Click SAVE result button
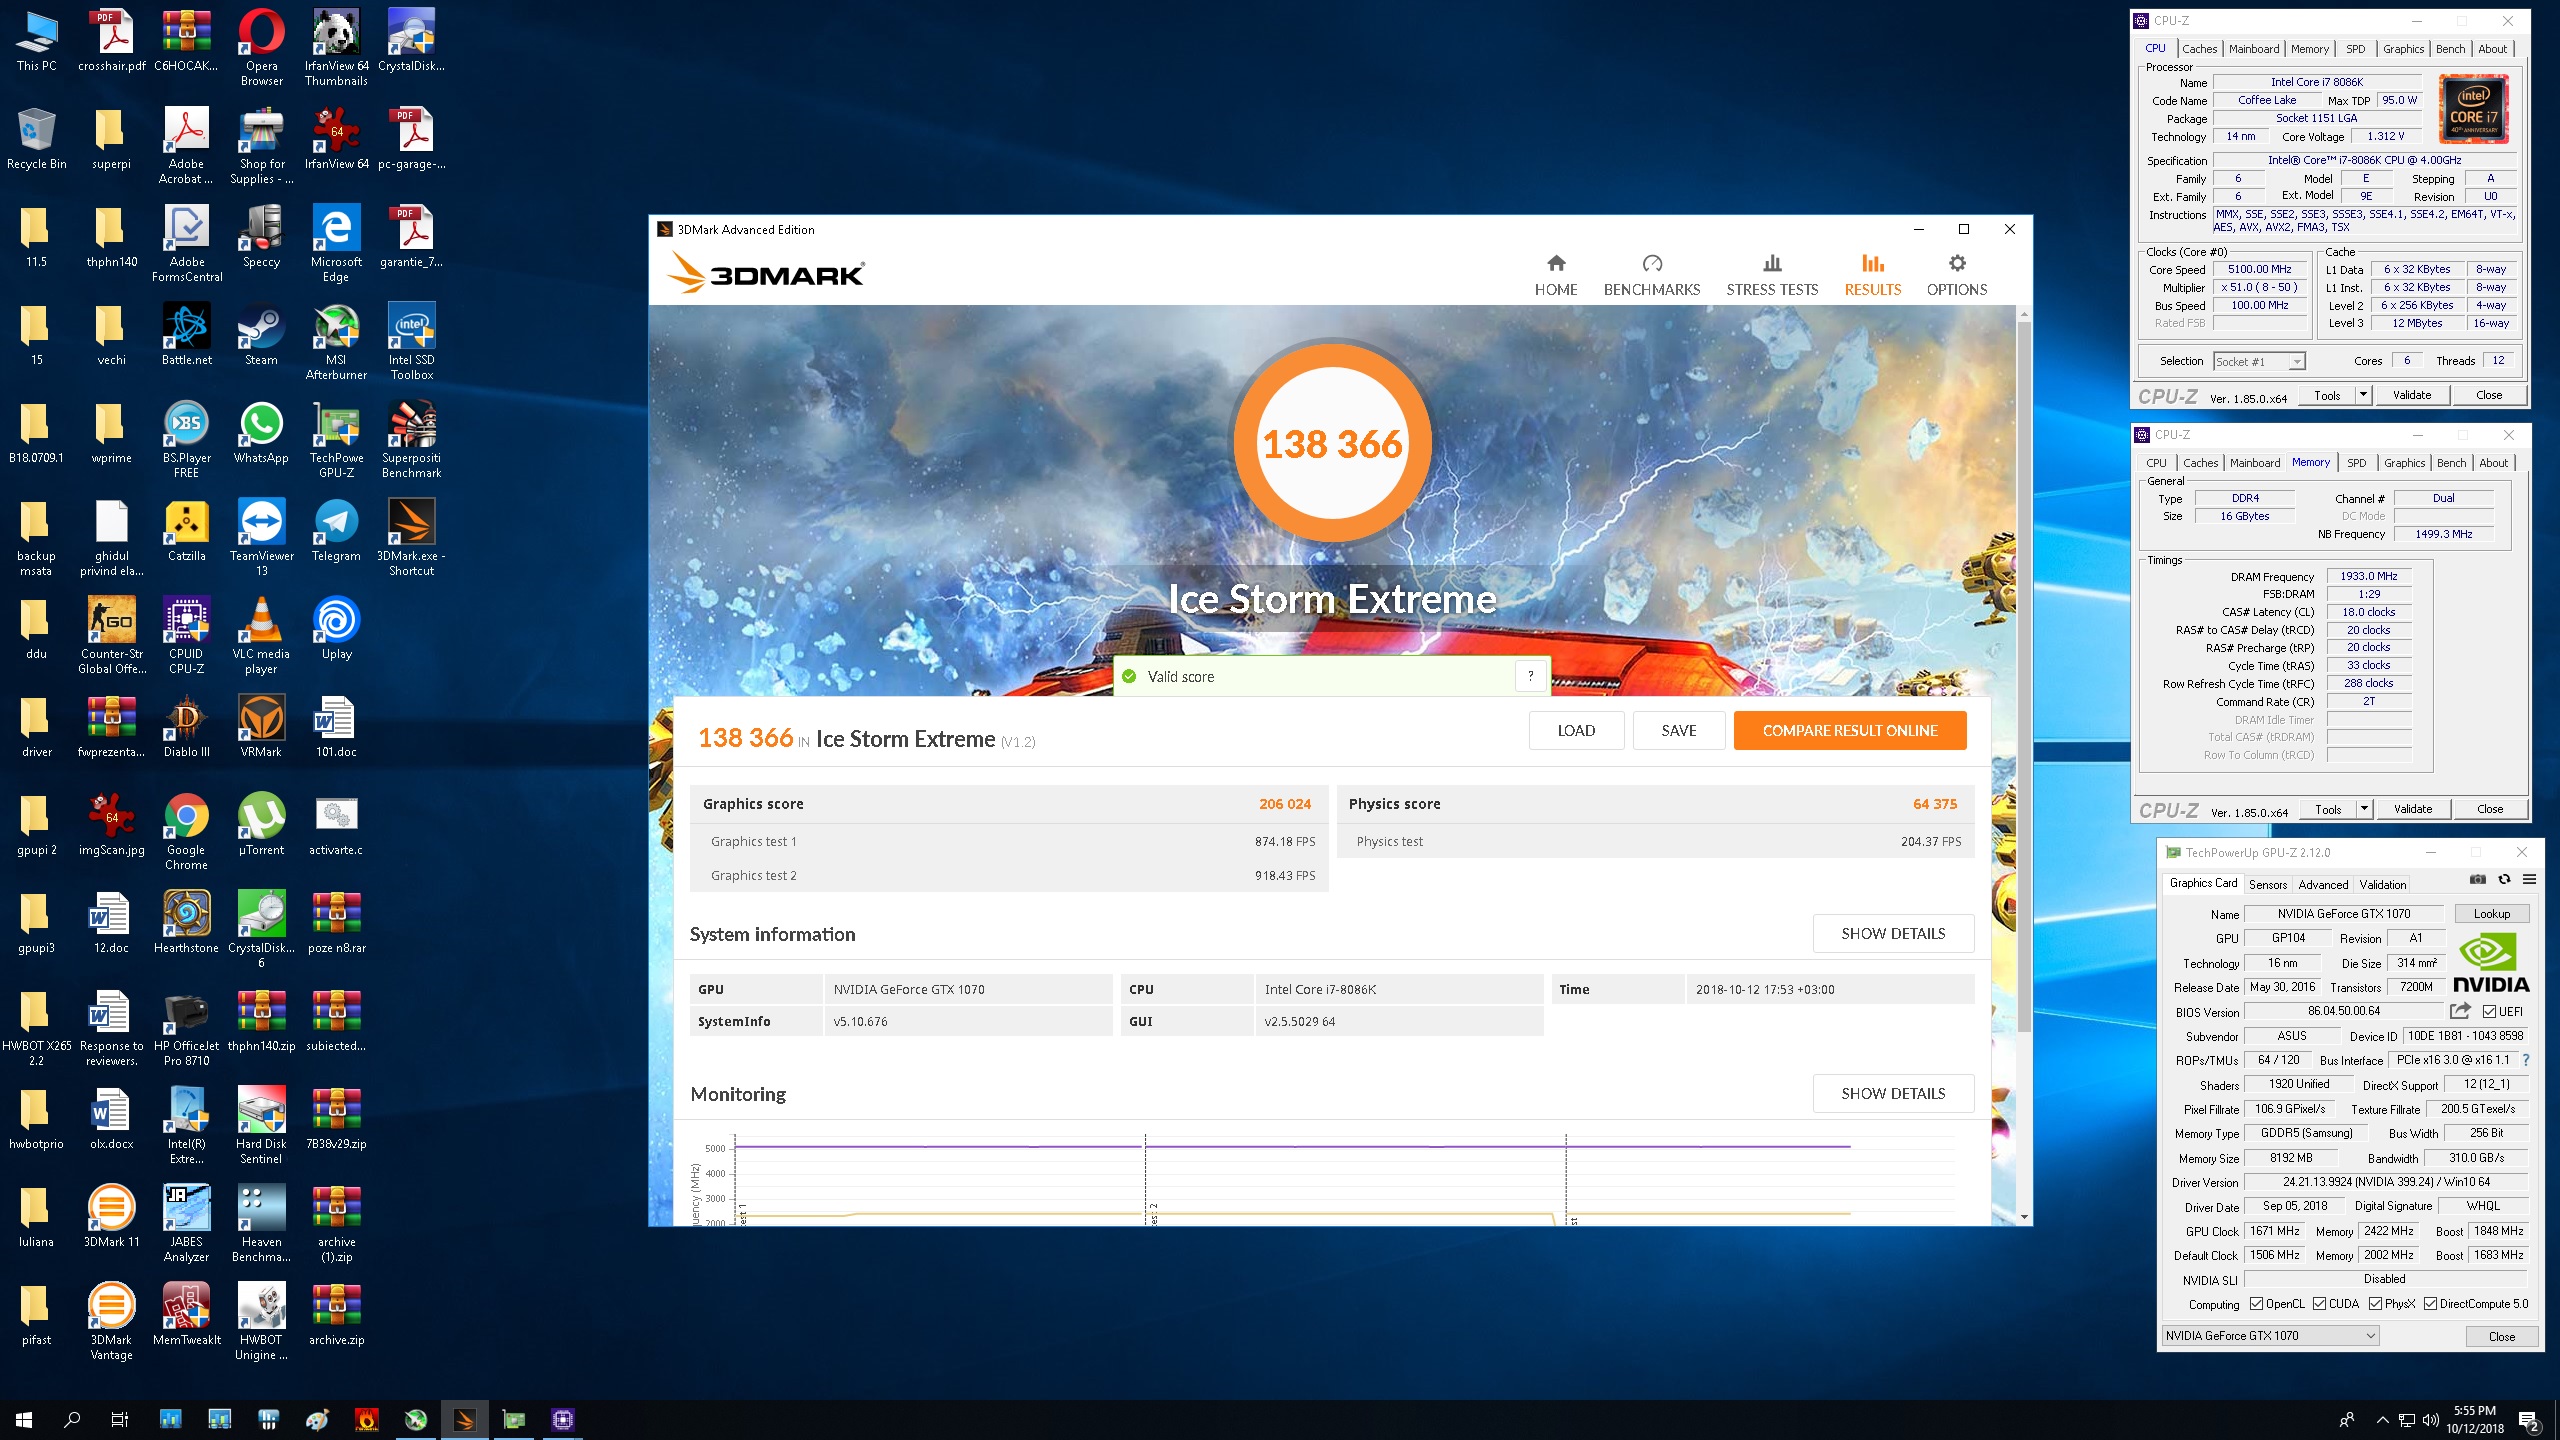Viewport: 2560px width, 1440px height. tap(1679, 730)
